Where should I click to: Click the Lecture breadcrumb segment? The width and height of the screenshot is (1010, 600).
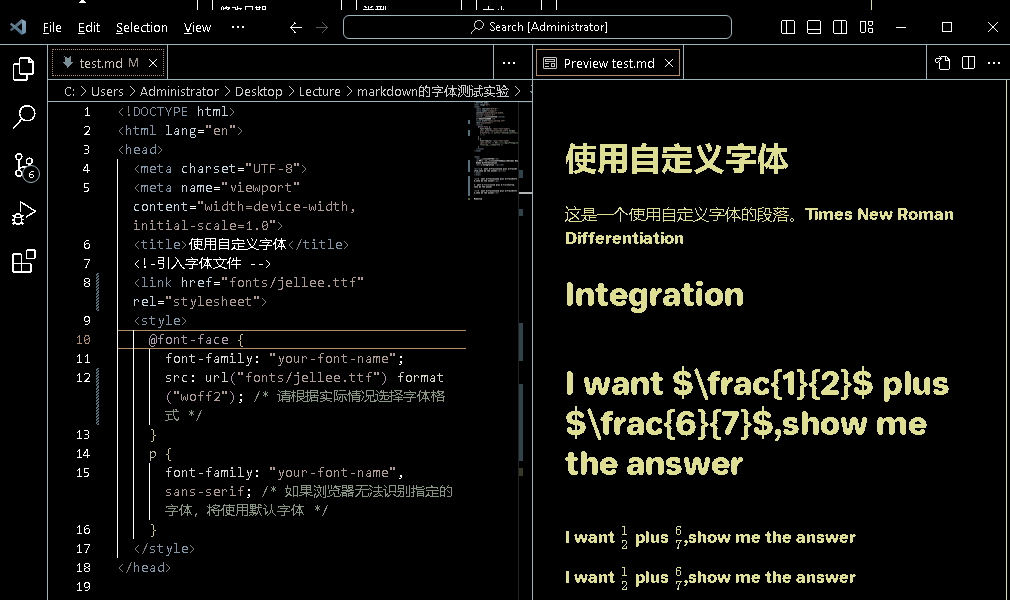pyautogui.click(x=319, y=92)
